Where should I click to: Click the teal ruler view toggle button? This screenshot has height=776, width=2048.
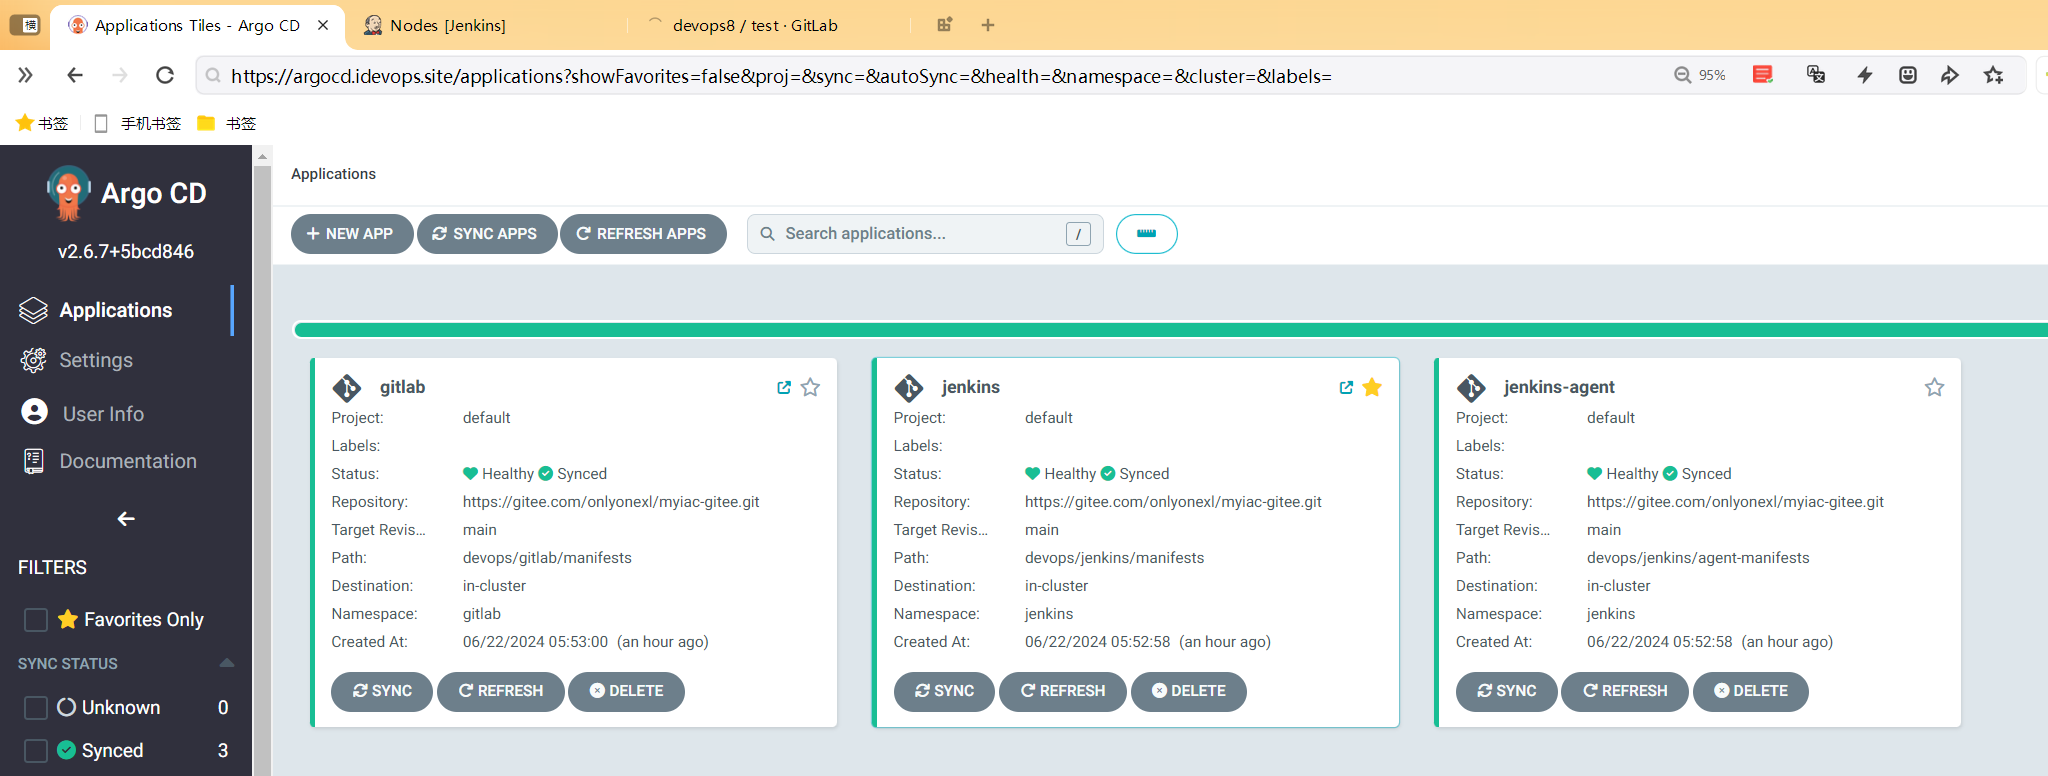1146,234
